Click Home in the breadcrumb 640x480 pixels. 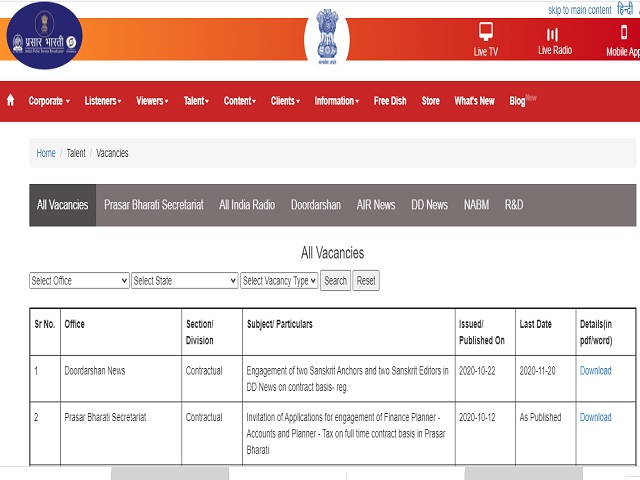click(x=46, y=153)
